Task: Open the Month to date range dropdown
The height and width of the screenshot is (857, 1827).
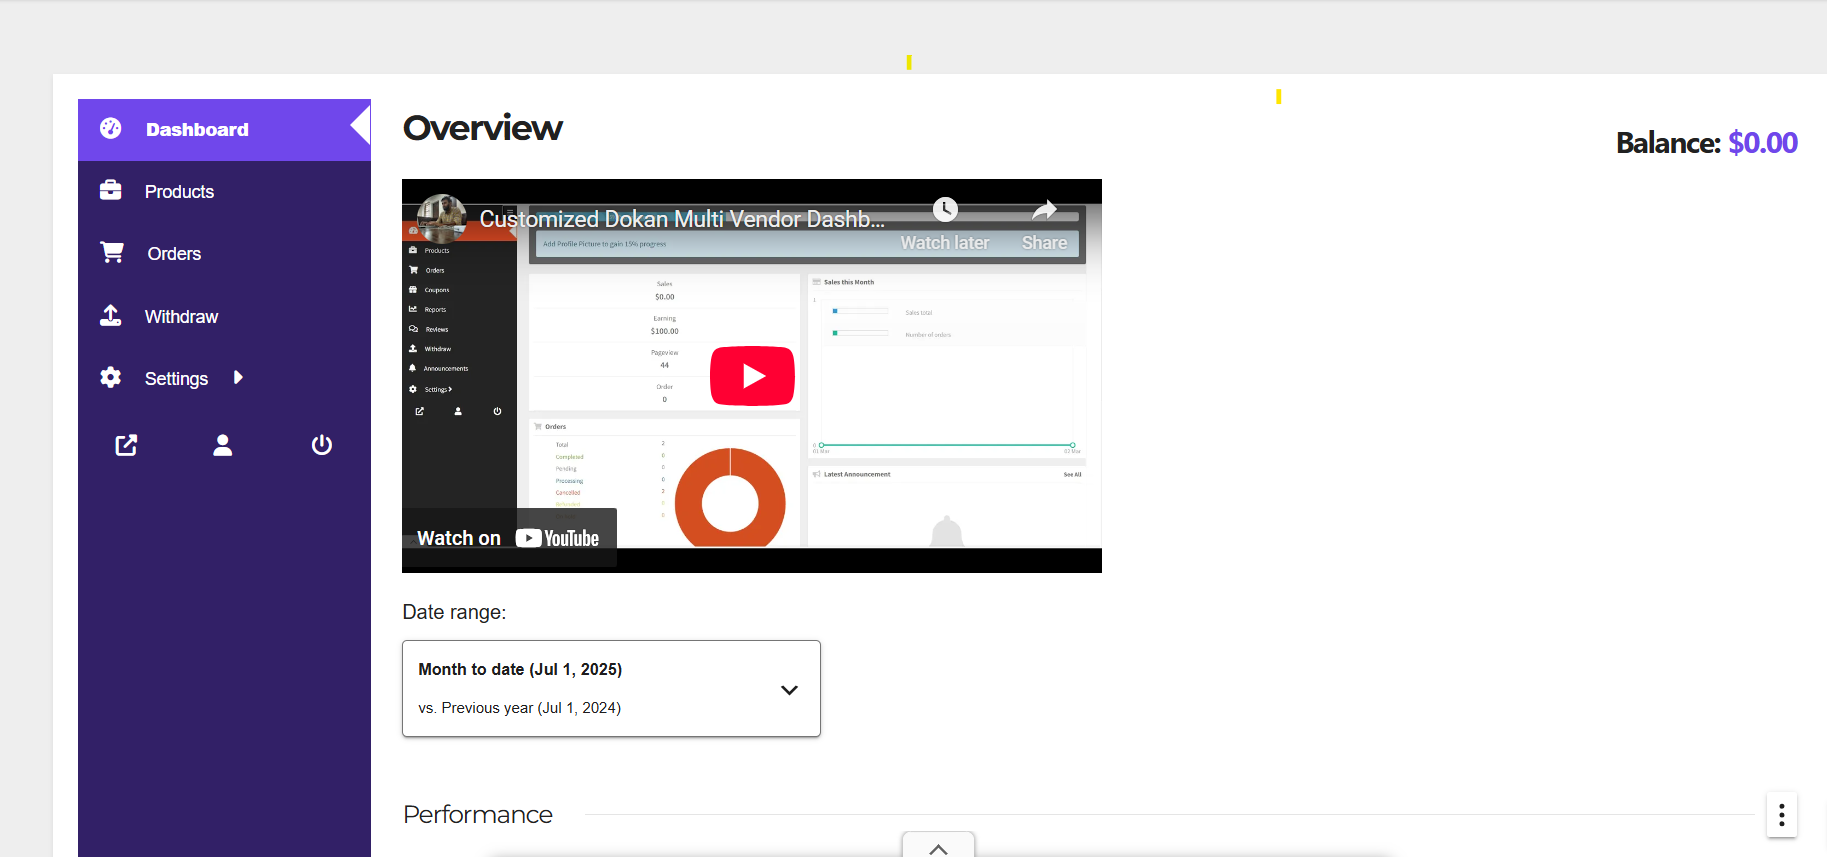Action: point(611,689)
